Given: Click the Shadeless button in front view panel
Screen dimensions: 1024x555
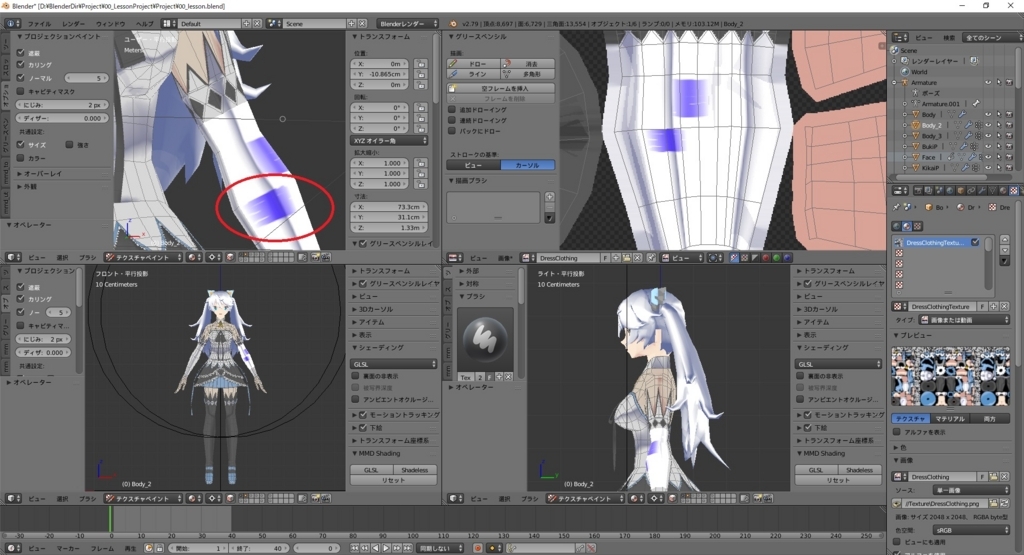Looking at the screenshot, I should click(x=414, y=470).
